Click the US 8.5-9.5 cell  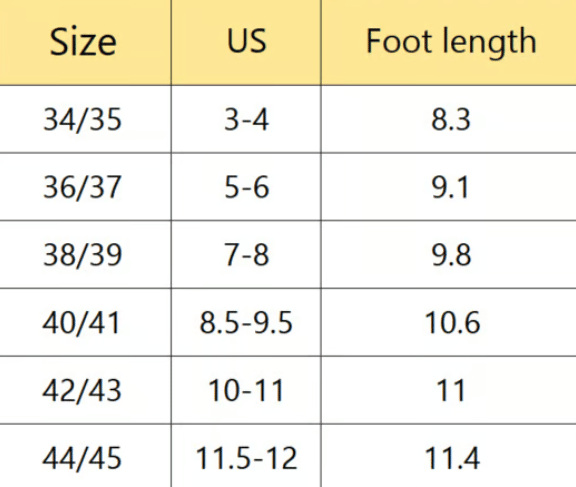[x=246, y=323]
